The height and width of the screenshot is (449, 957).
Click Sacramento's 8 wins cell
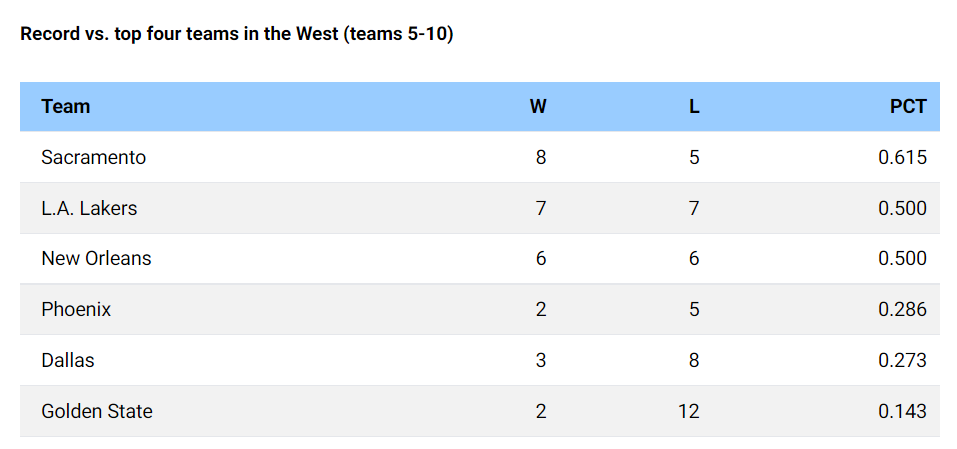541,157
